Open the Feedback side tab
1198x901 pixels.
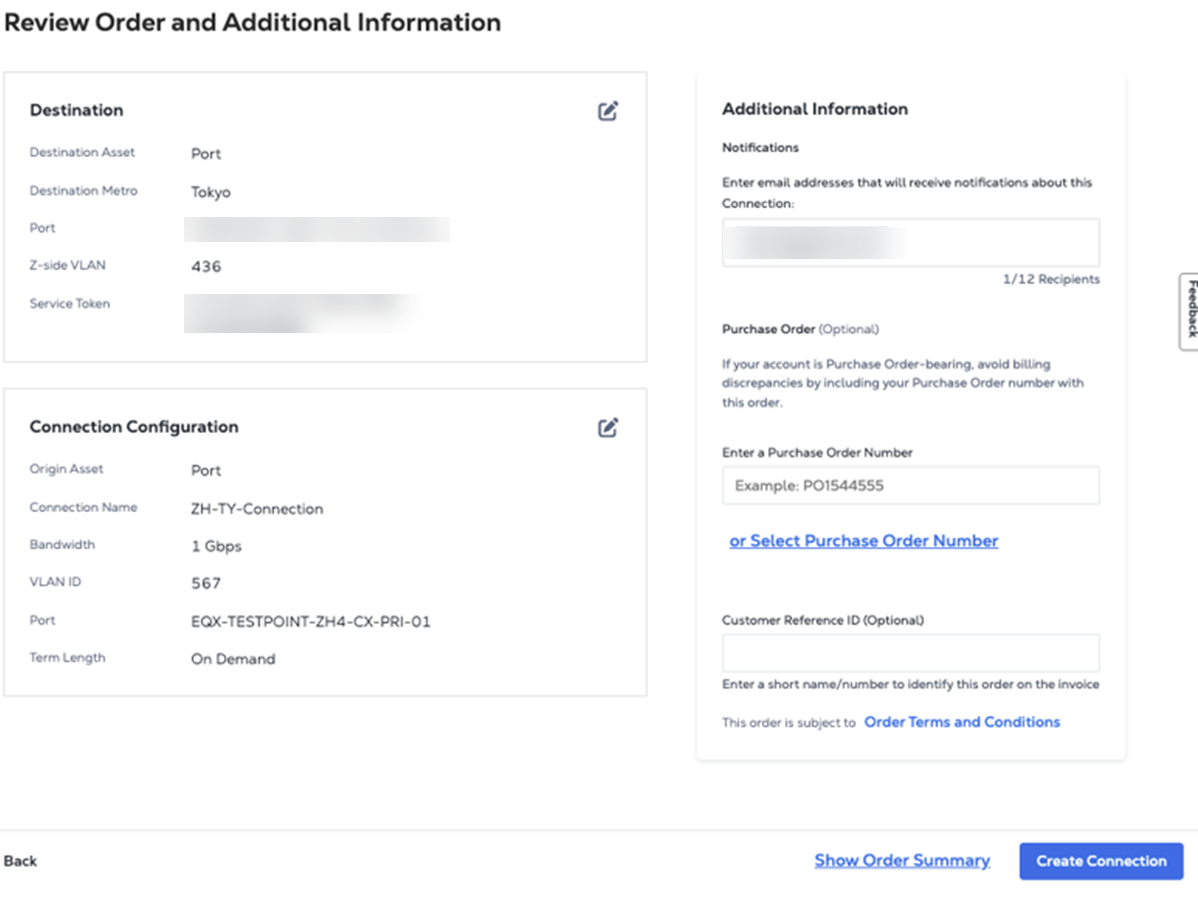pos(1189,311)
